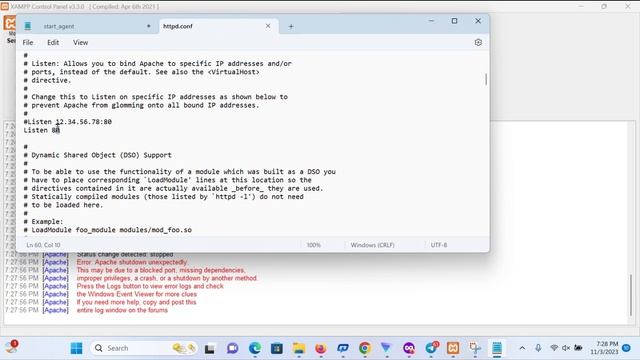Open the View menu in Notepad
Screen dimensions: 640x360
coord(80,42)
